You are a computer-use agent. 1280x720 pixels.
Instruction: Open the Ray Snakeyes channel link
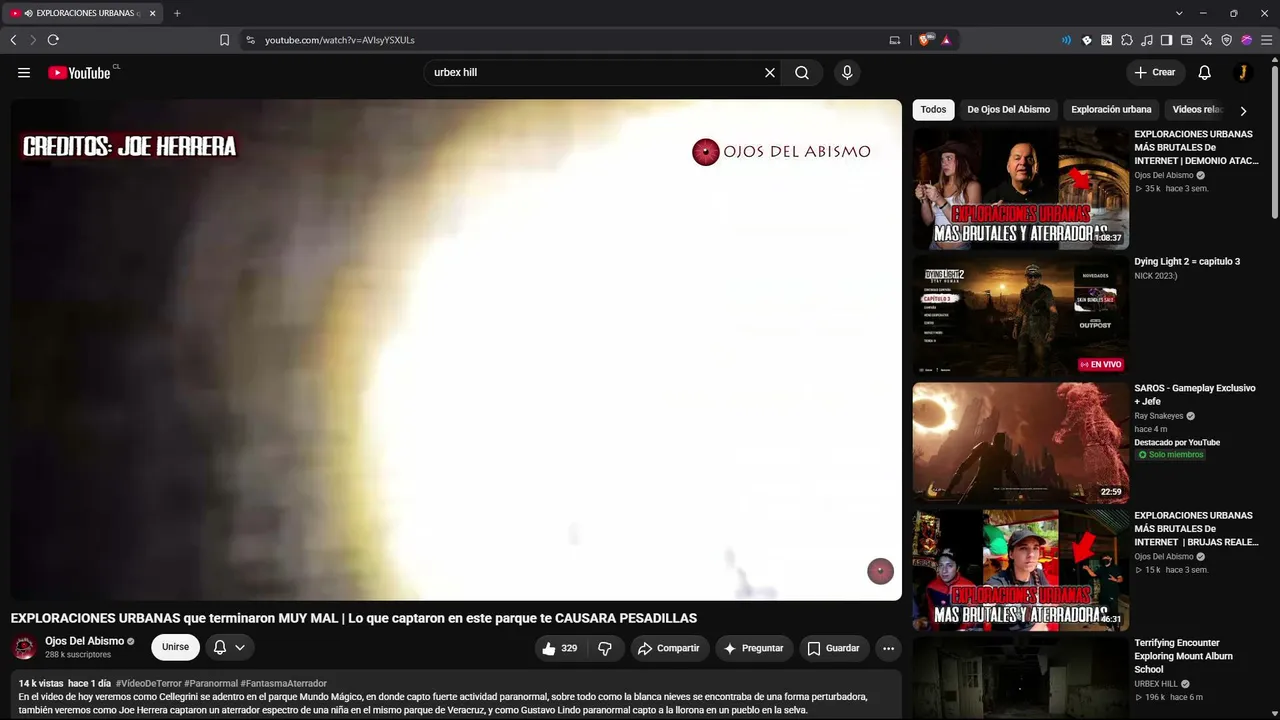[1159, 416]
